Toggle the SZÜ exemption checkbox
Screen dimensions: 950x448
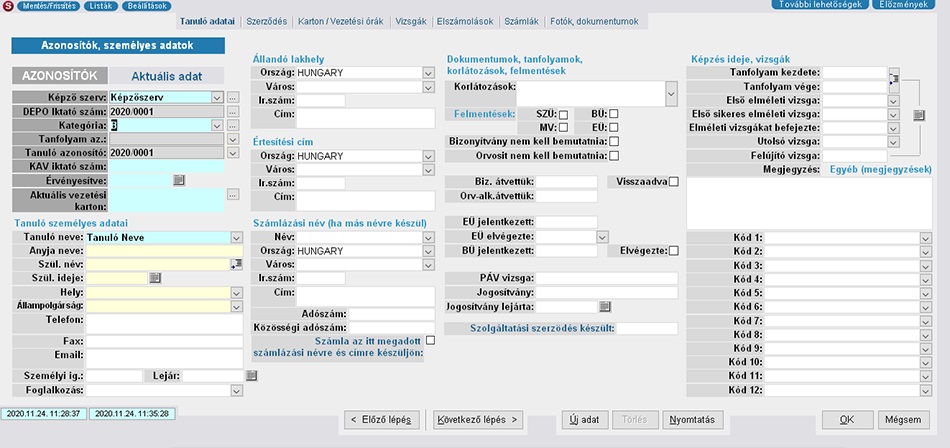click(x=563, y=114)
